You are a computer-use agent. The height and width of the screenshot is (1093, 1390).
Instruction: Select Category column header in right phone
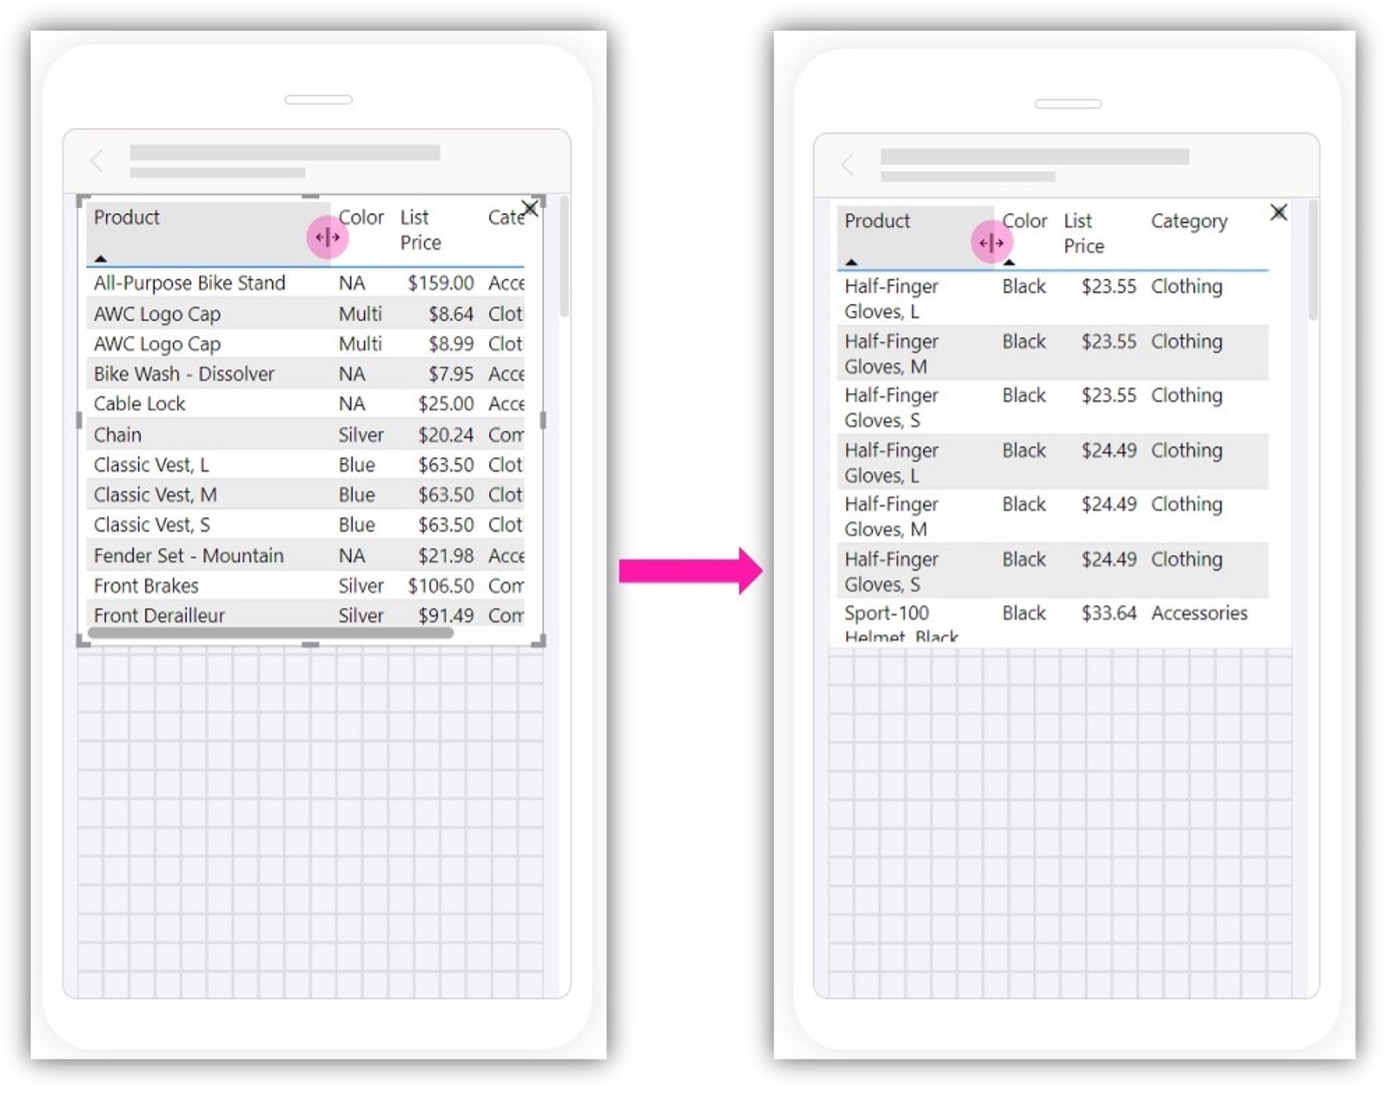tap(1189, 221)
